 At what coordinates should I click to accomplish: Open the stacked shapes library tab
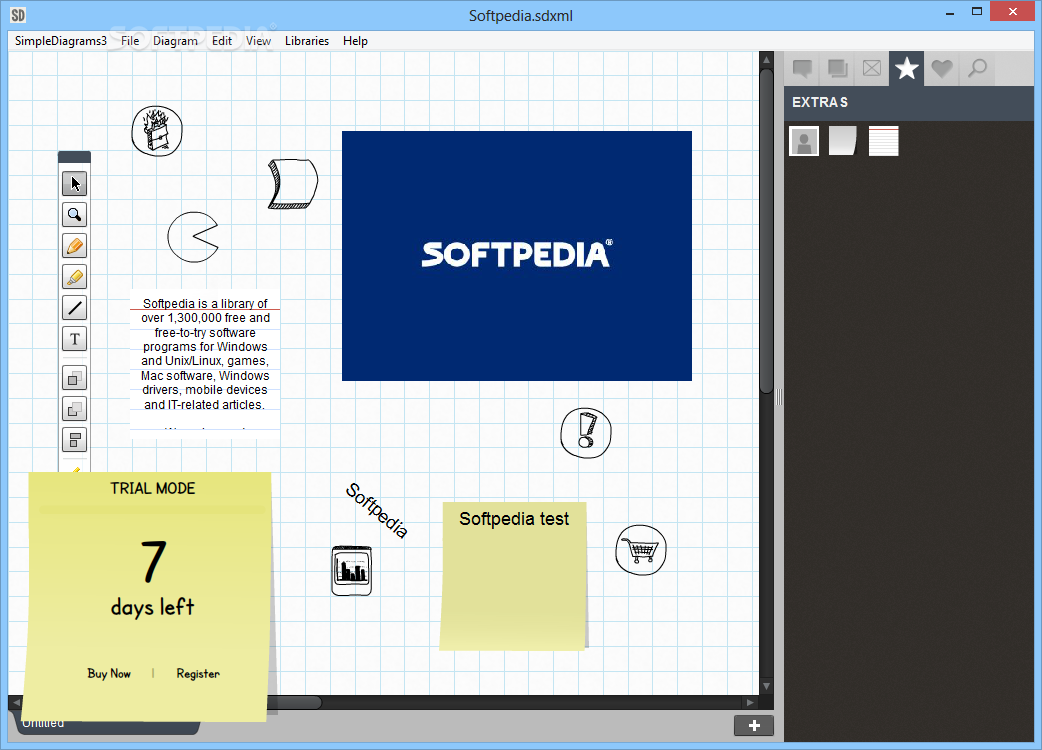(837, 68)
